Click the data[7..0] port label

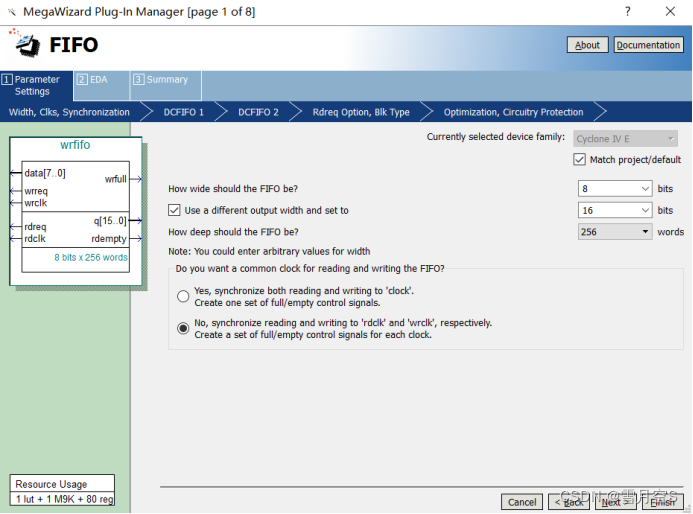point(45,173)
